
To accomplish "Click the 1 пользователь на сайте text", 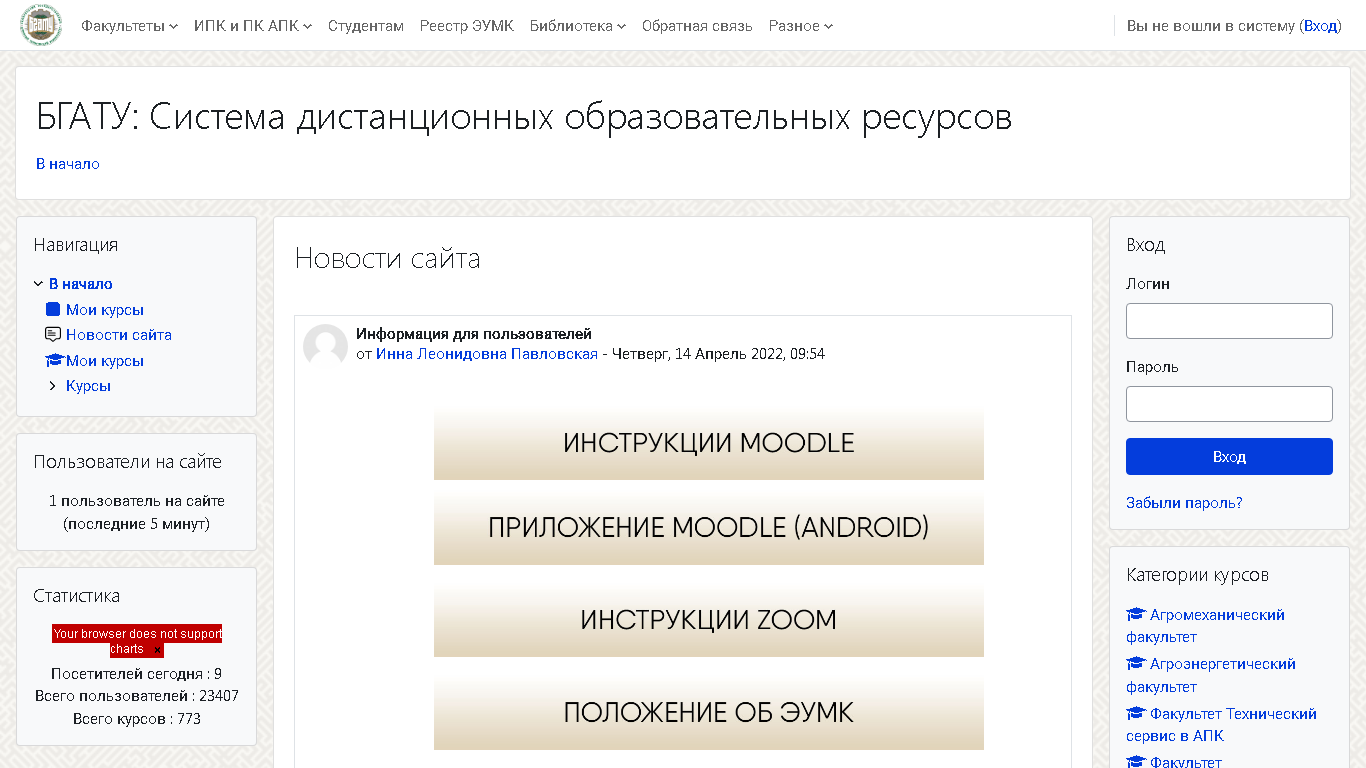I will coord(137,501).
